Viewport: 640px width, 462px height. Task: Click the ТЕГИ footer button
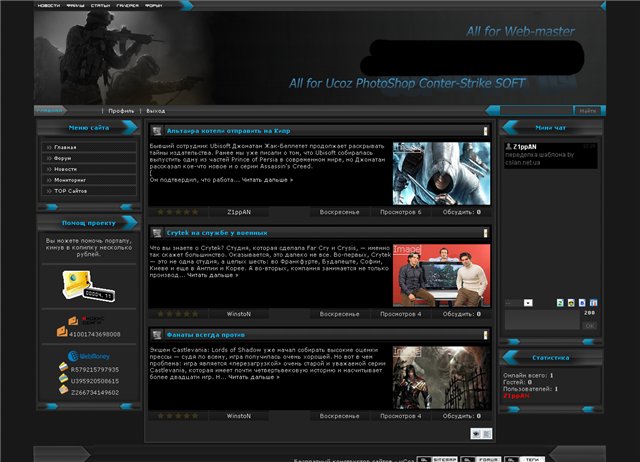(524, 459)
